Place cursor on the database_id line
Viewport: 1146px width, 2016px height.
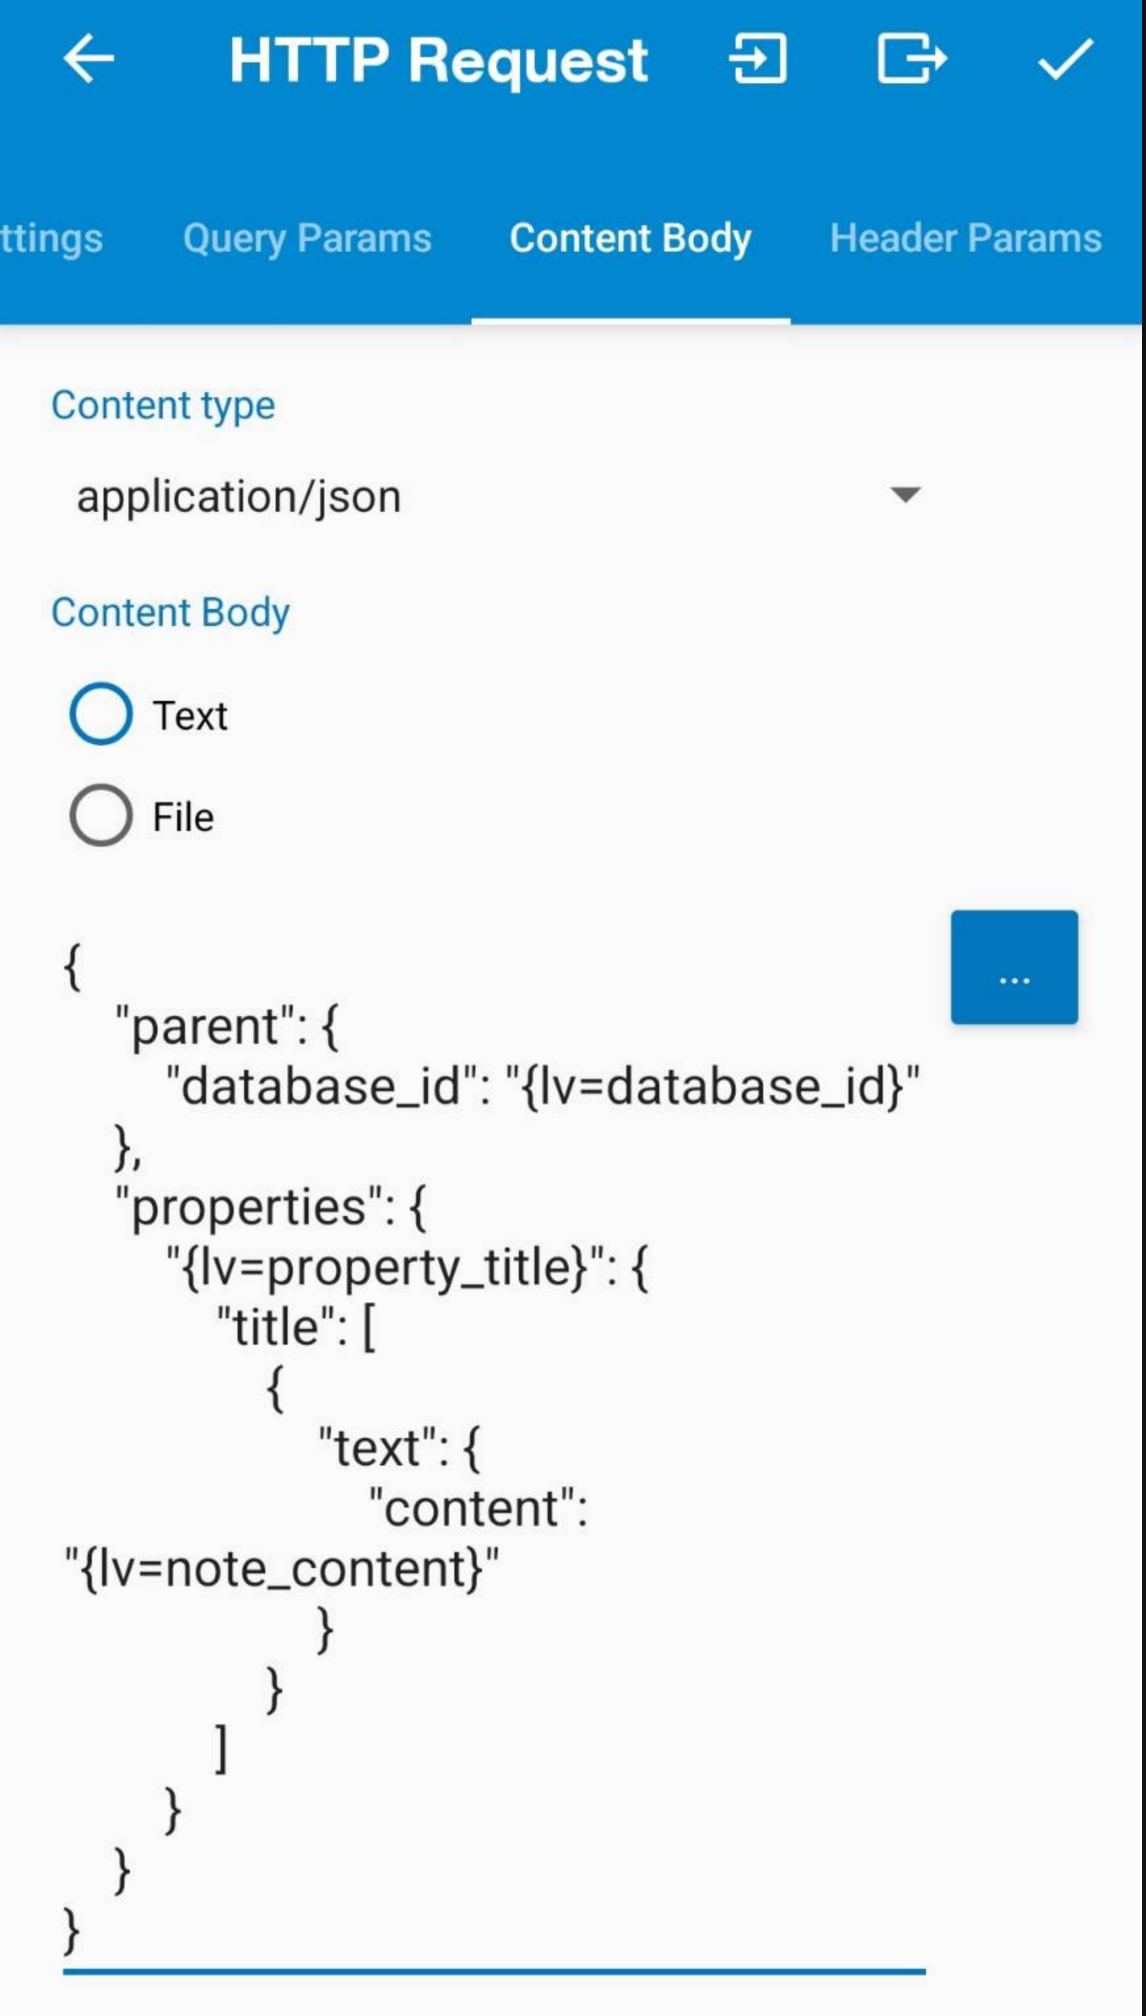coord(543,1086)
